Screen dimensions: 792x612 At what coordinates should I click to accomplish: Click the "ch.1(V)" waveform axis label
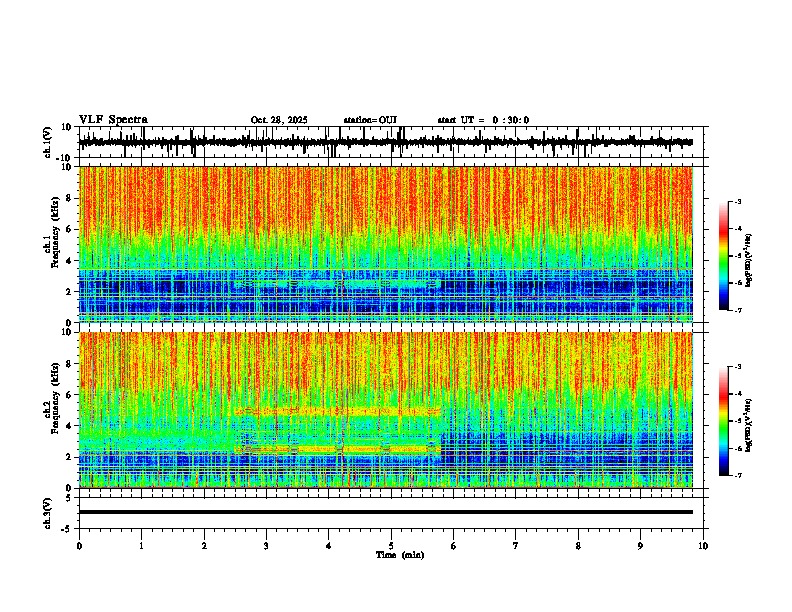[48, 142]
